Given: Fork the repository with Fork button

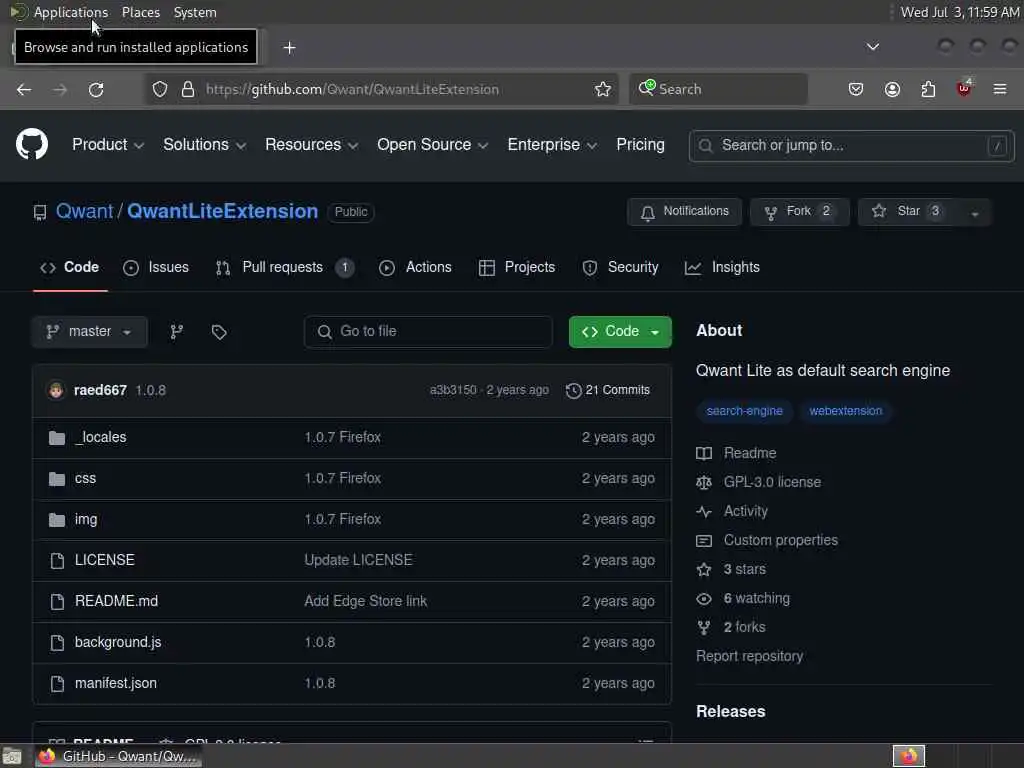Looking at the screenshot, I should point(799,212).
